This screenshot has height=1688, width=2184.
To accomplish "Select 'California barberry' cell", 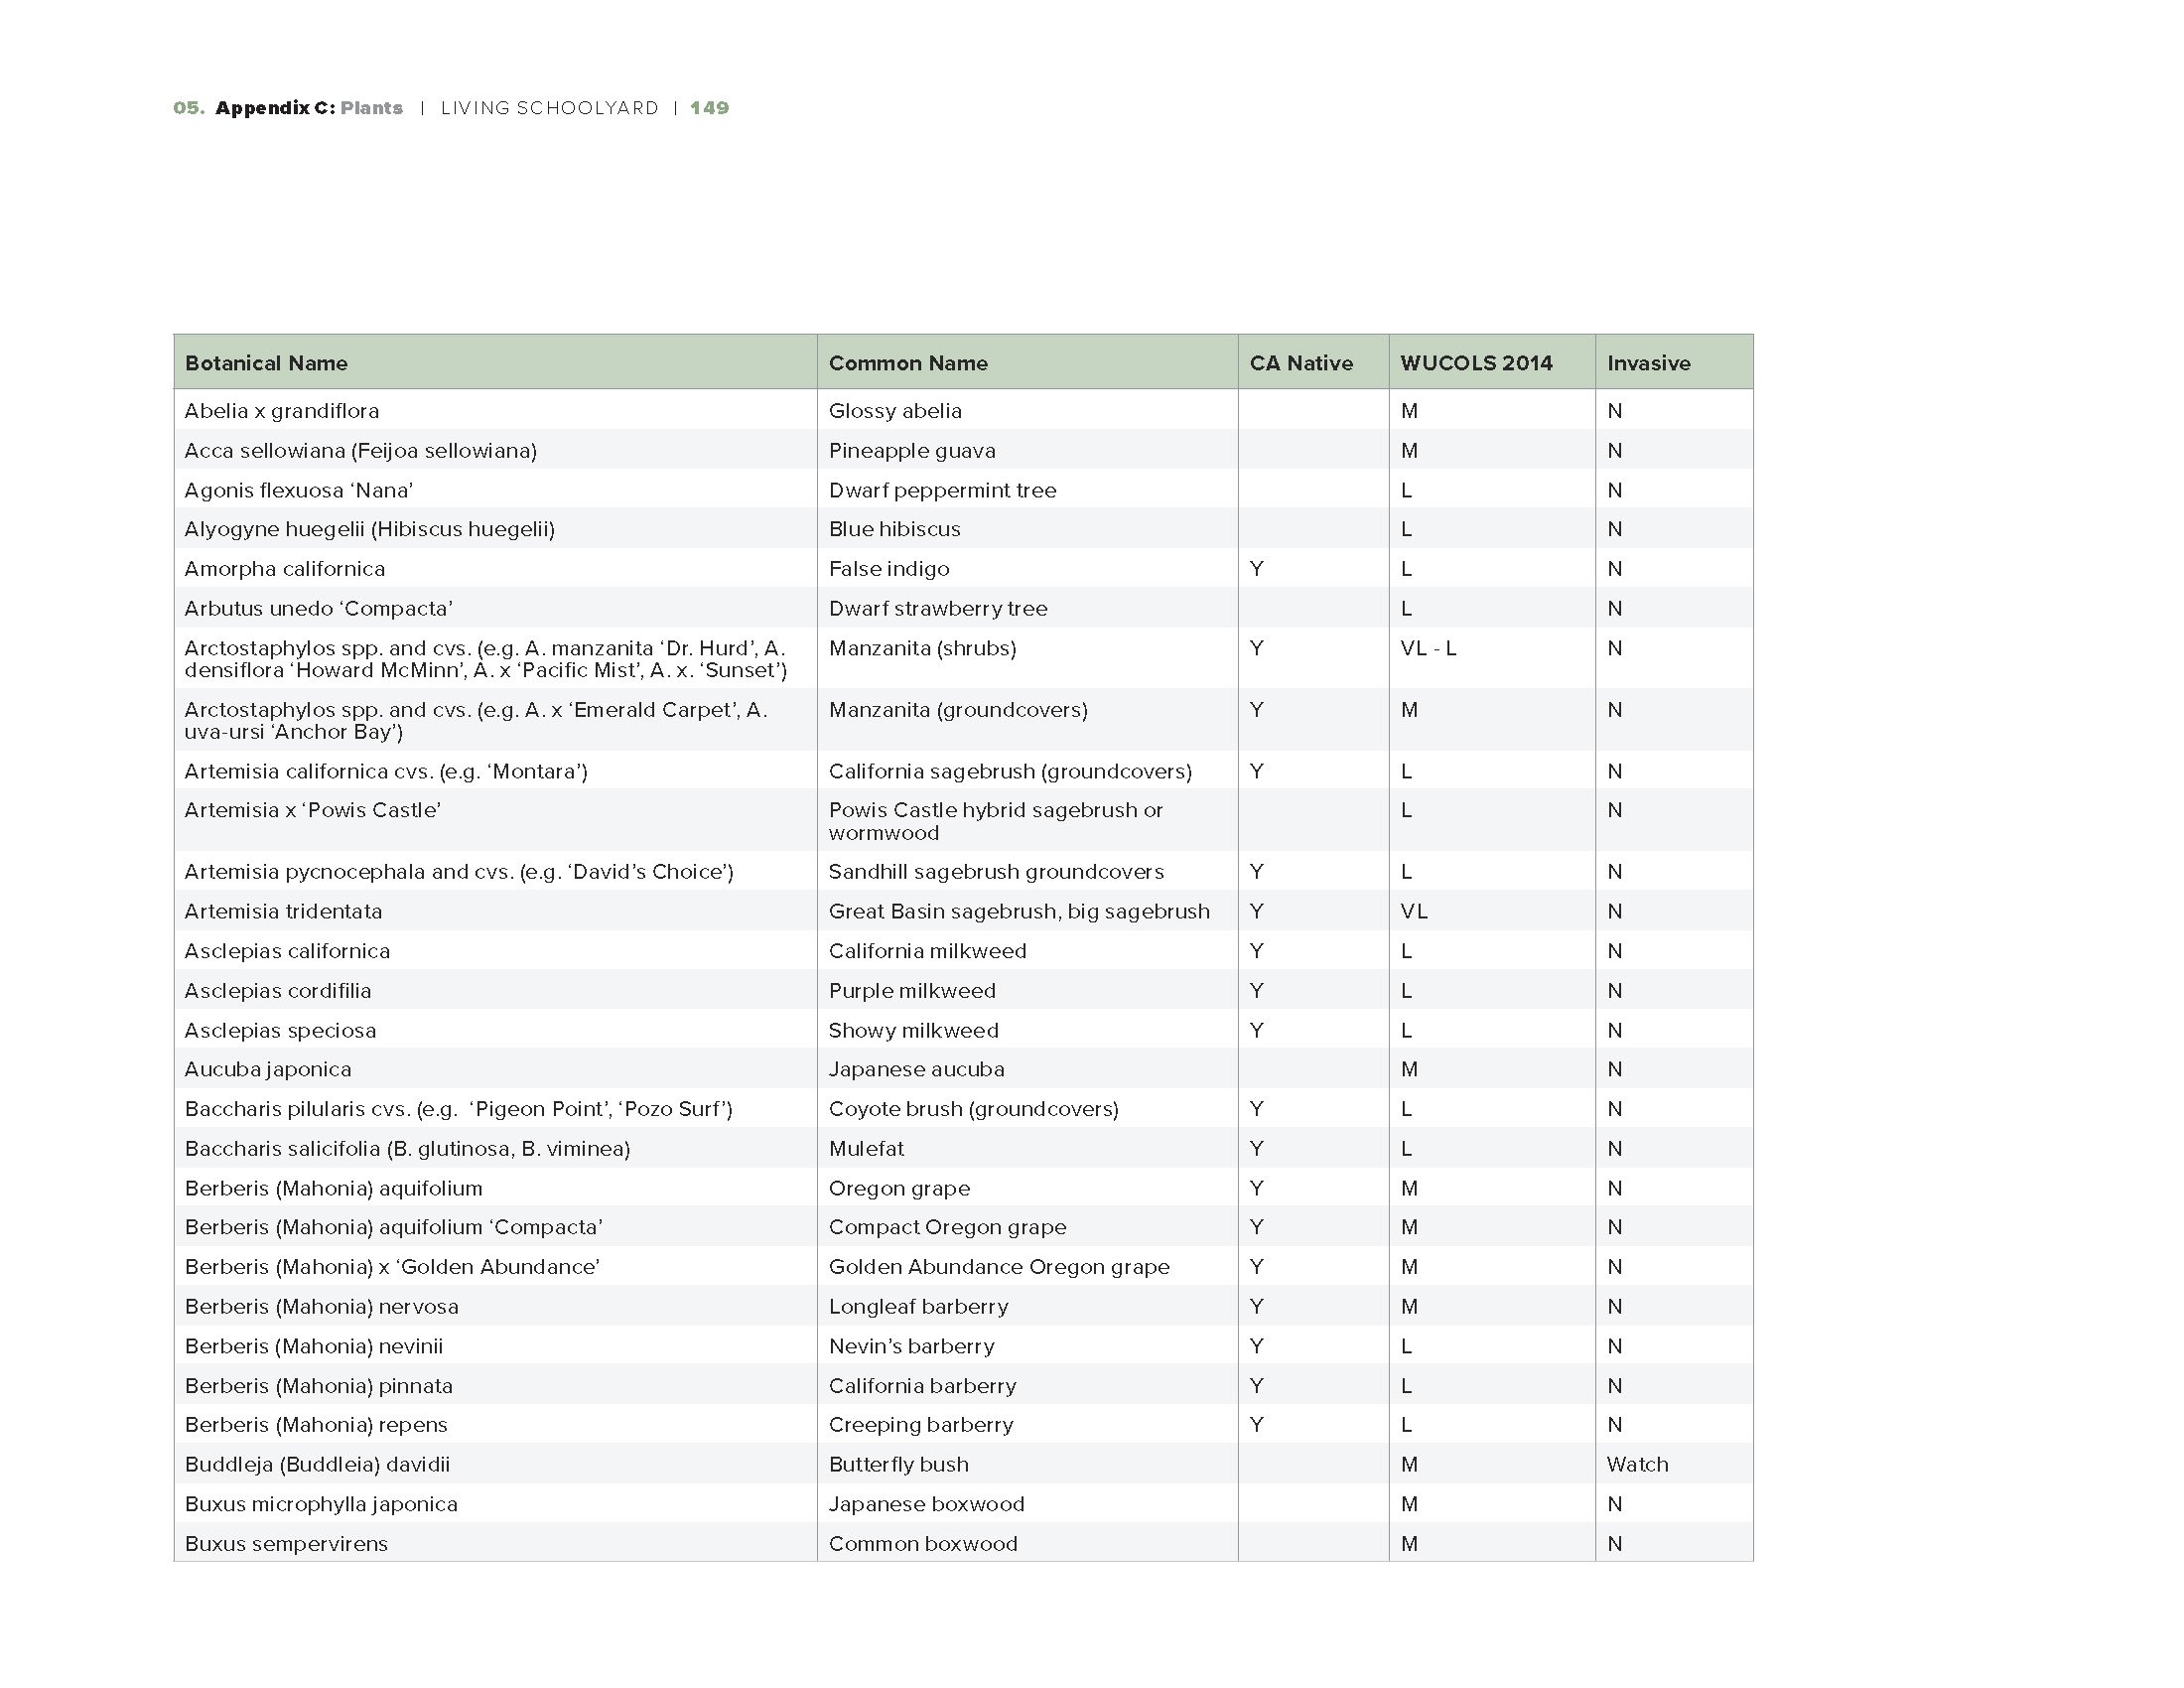I will click(x=922, y=1386).
